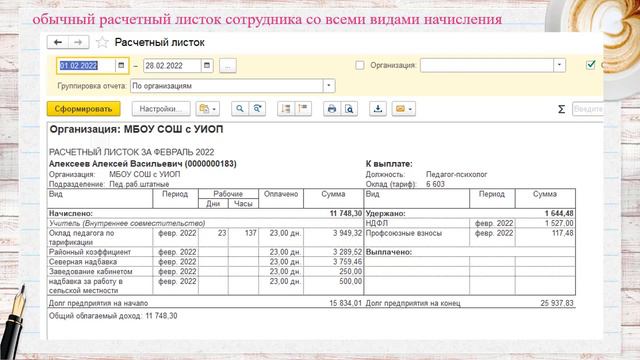Image resolution: width=640 pixels, height=360 pixels.
Task: Select the НДФЛ row label
Action: [377, 223]
